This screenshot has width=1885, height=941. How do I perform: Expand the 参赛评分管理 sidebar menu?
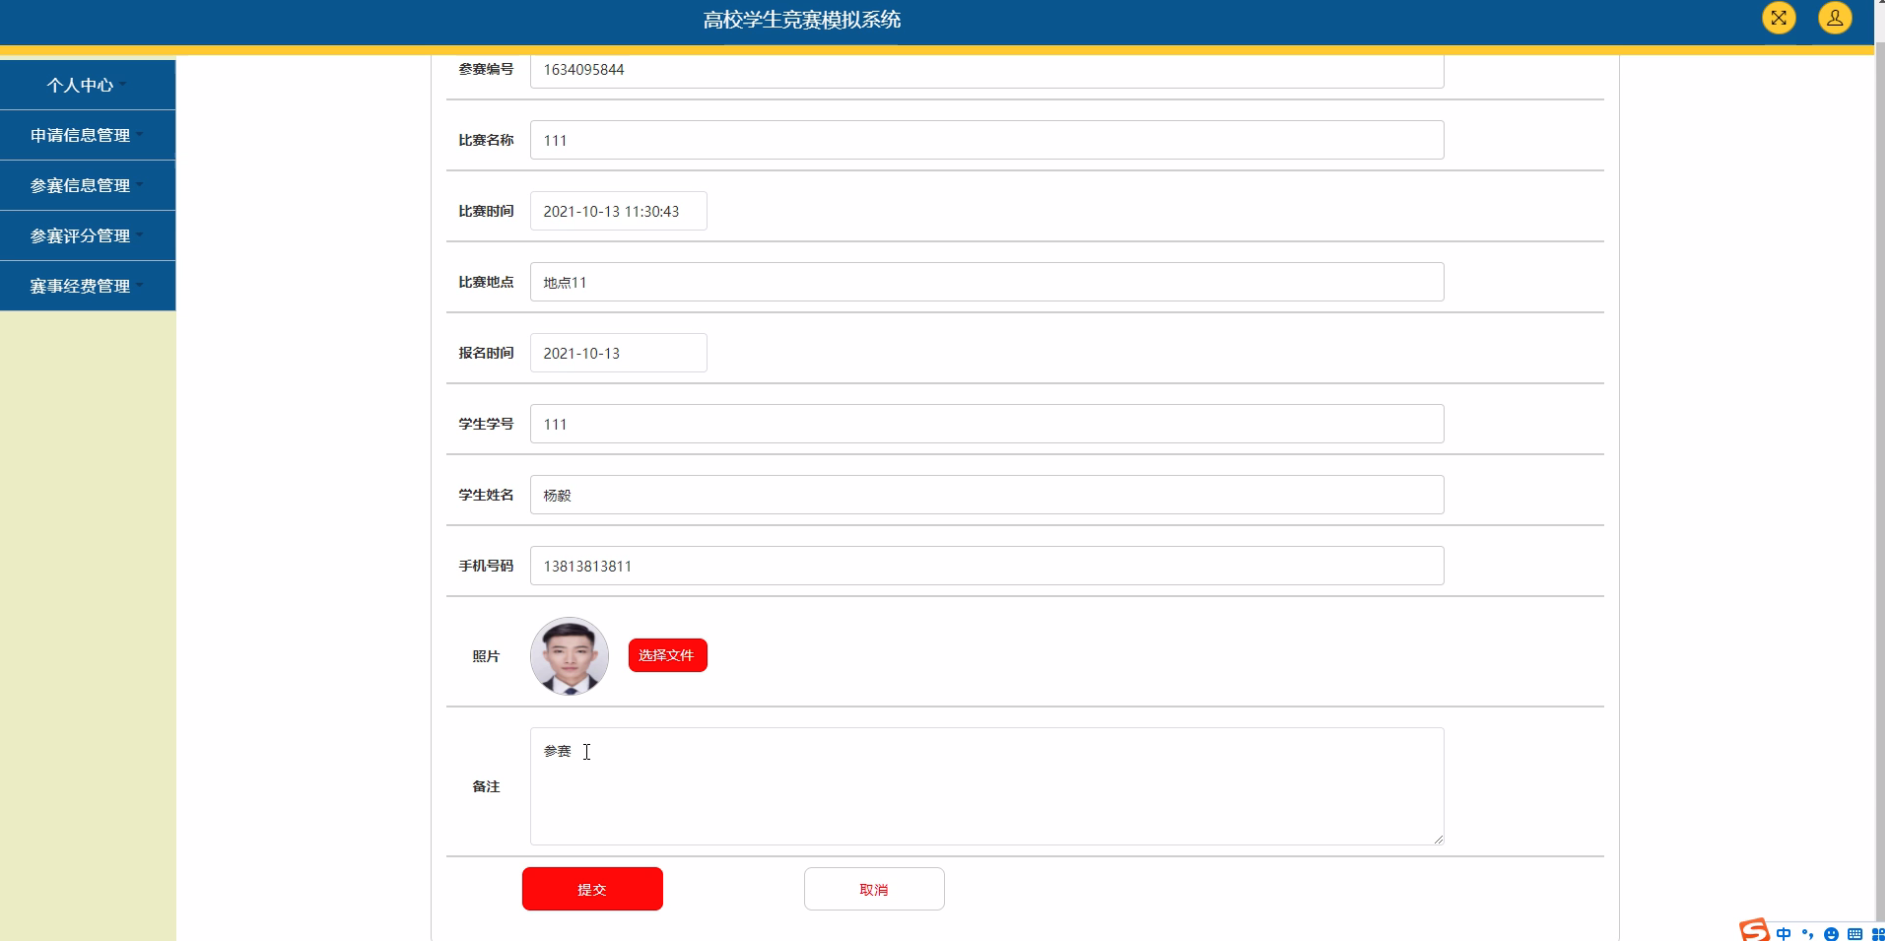click(x=88, y=236)
